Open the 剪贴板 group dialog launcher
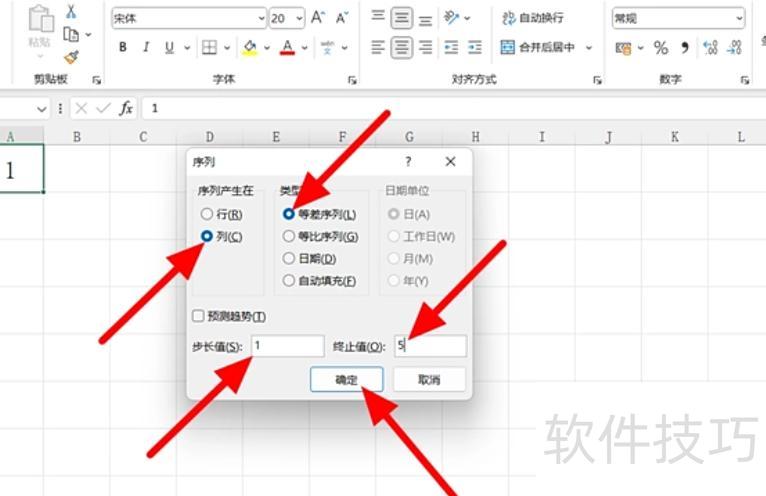 click(x=97, y=80)
